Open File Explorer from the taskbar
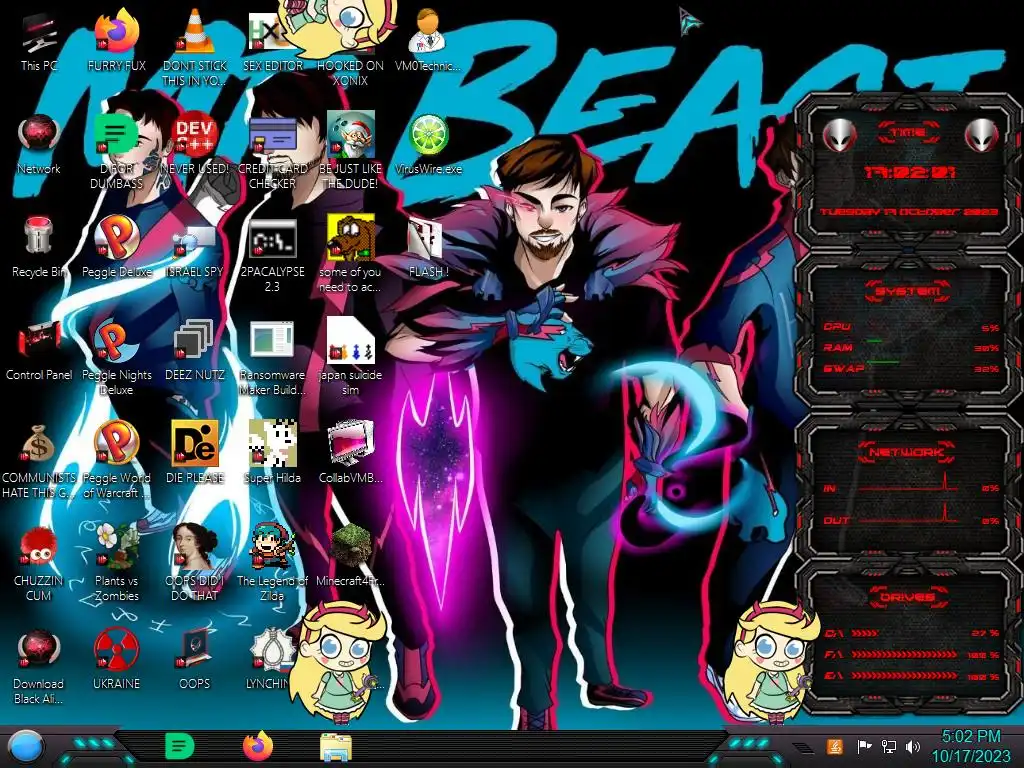 tap(336, 747)
